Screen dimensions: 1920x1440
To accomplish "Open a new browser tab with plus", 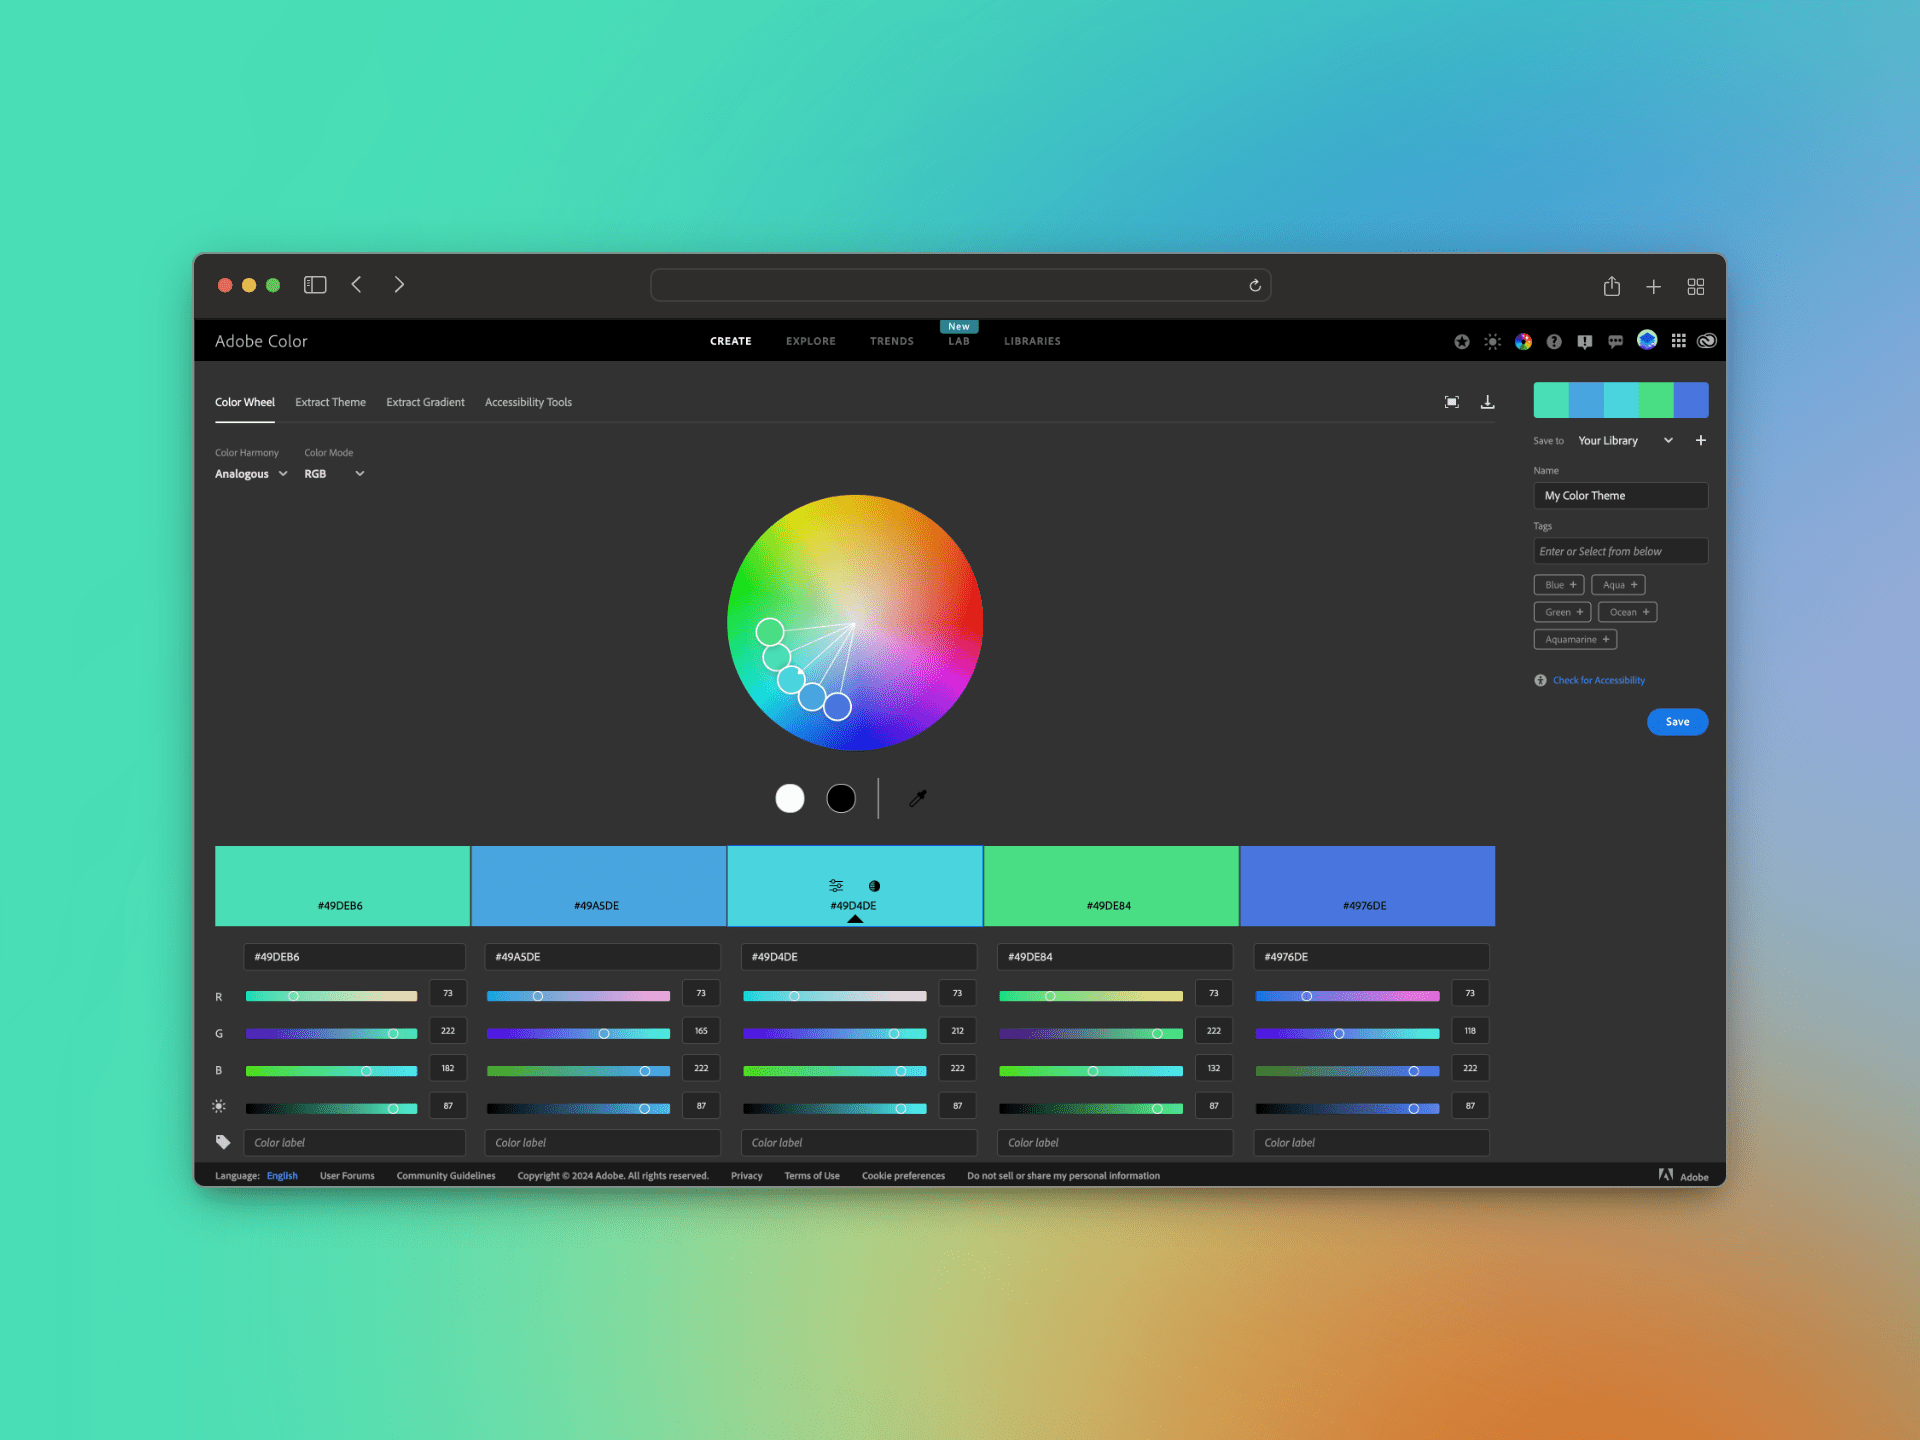I will (1654, 287).
